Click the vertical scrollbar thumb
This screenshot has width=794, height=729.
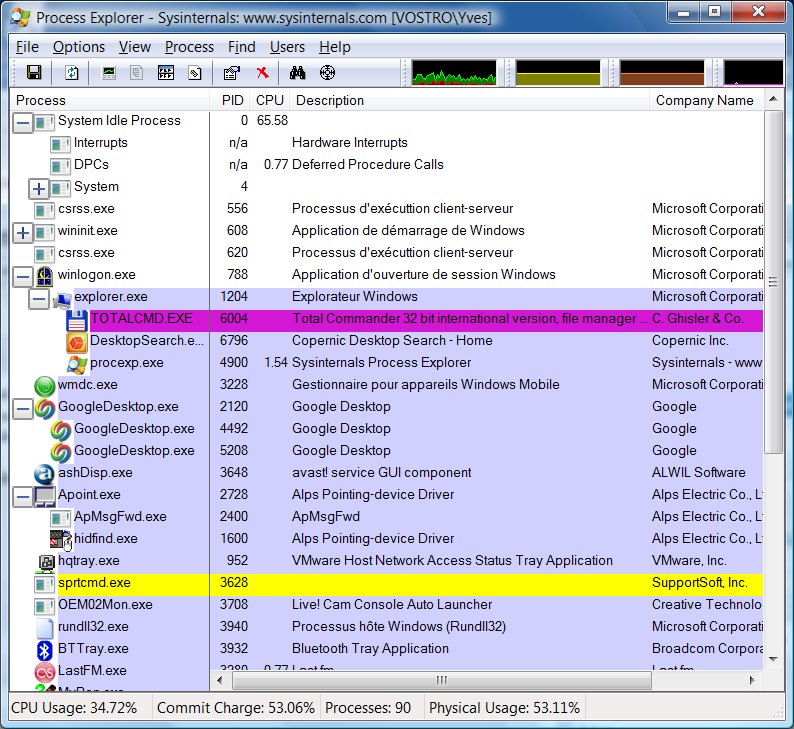(x=773, y=282)
